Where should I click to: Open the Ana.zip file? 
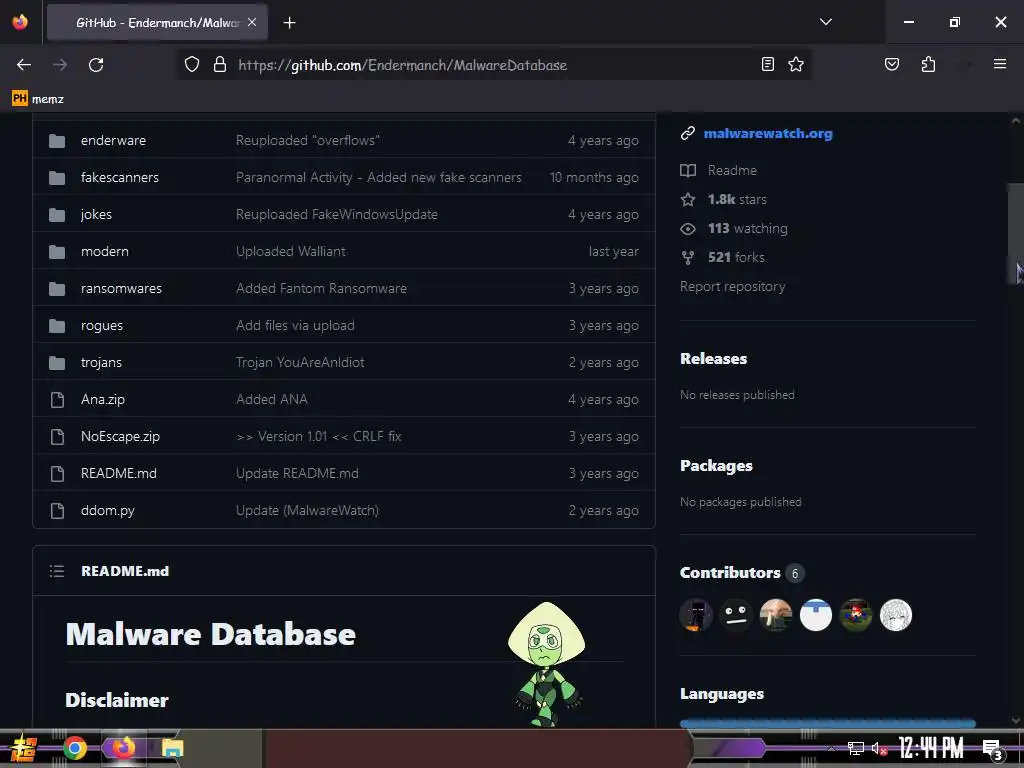[x=103, y=400]
